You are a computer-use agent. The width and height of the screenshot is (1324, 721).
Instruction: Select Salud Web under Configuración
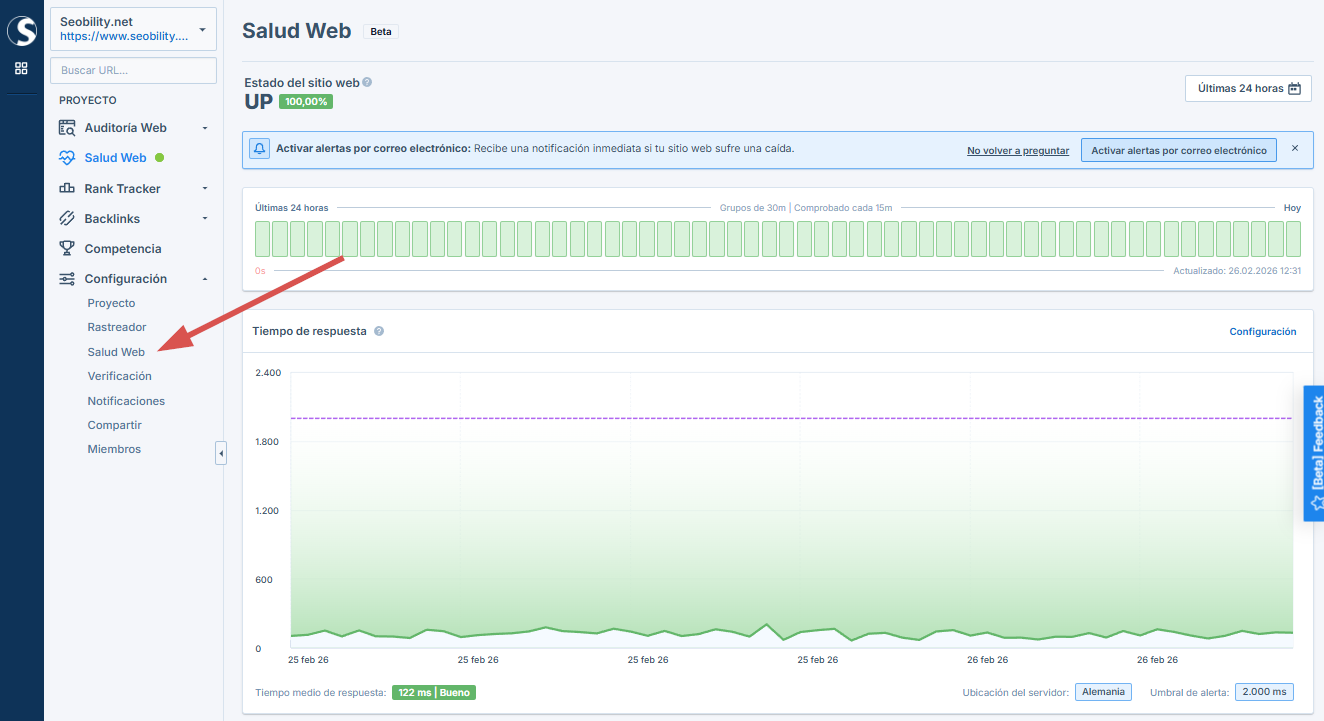[x=116, y=352]
